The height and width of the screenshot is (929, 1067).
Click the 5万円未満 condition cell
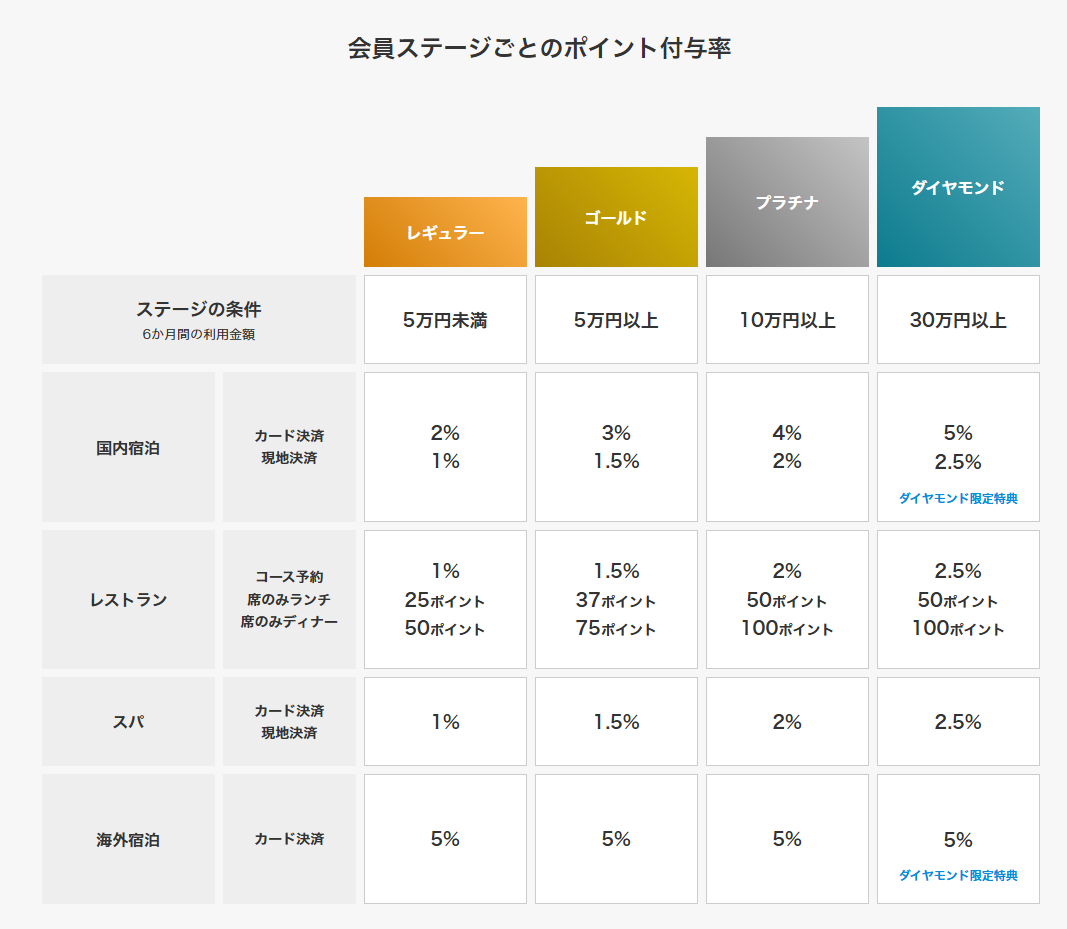(445, 320)
